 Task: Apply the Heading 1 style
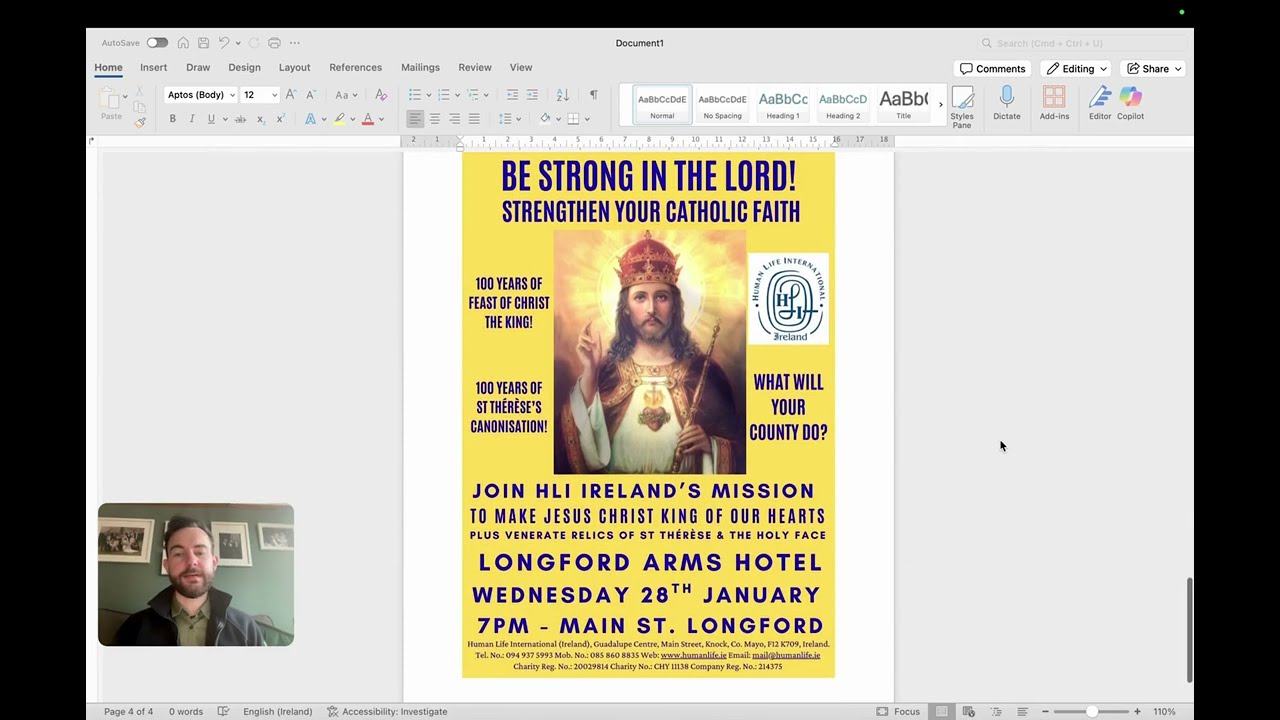783,104
